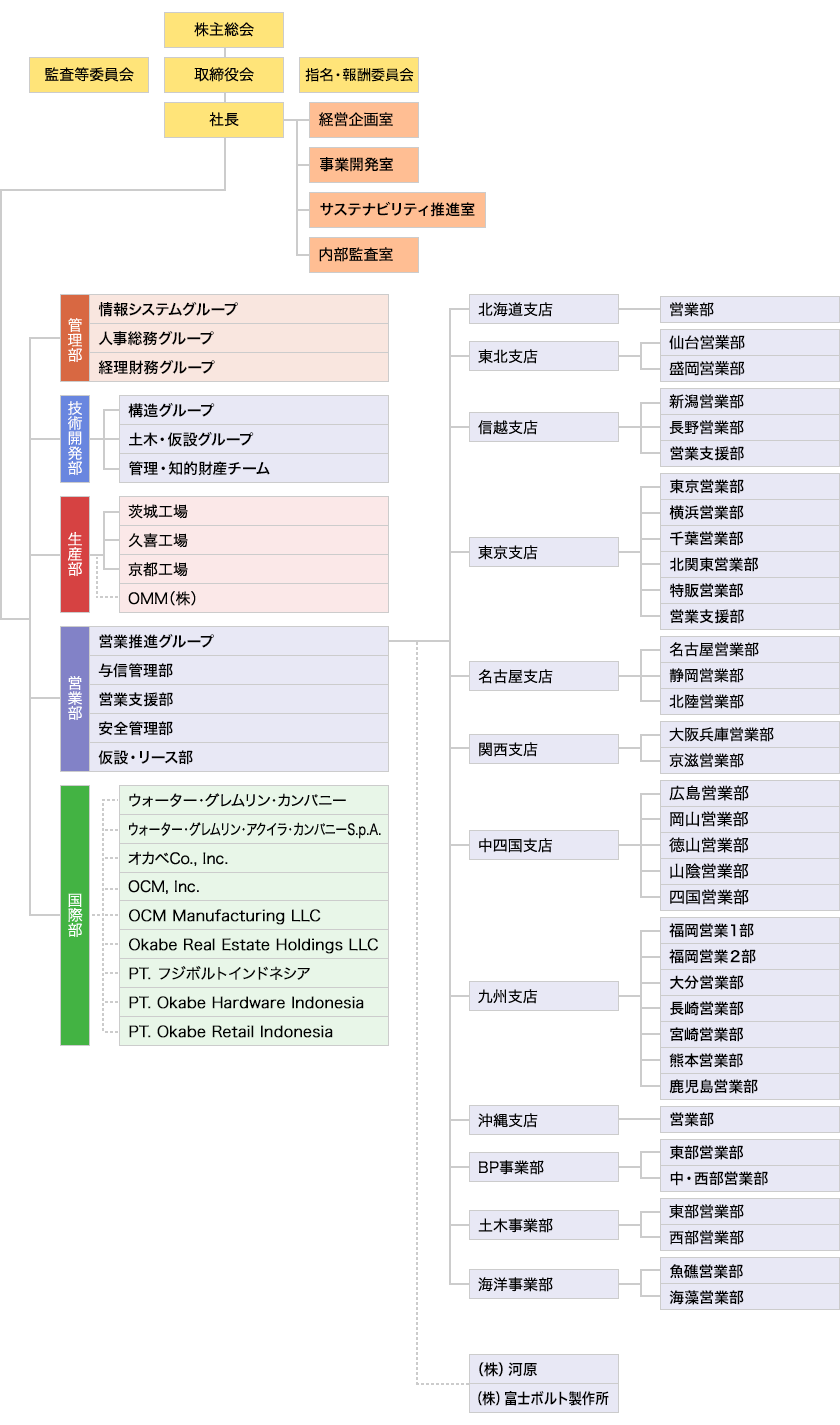This screenshot has width=840, height=1425.
Task: Select (株) 富士ボルト製作所 row
Action: [544, 1398]
